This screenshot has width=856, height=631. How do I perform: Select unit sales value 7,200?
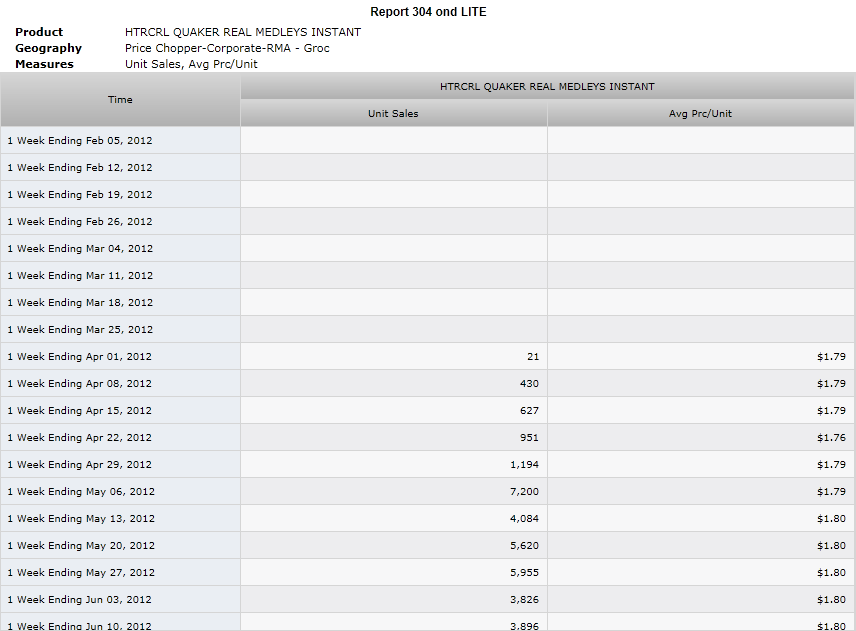tap(525, 492)
